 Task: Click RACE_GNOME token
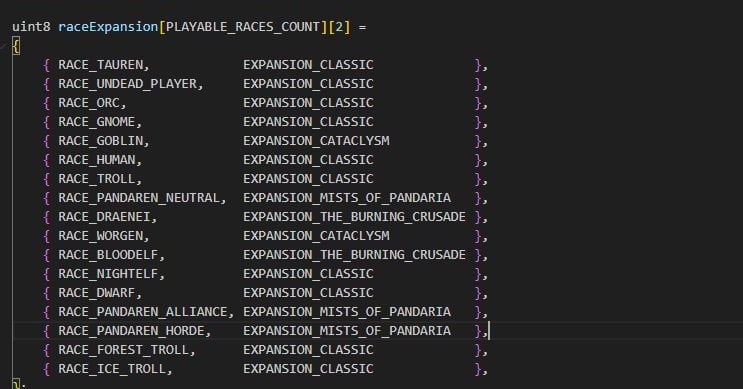97,122
